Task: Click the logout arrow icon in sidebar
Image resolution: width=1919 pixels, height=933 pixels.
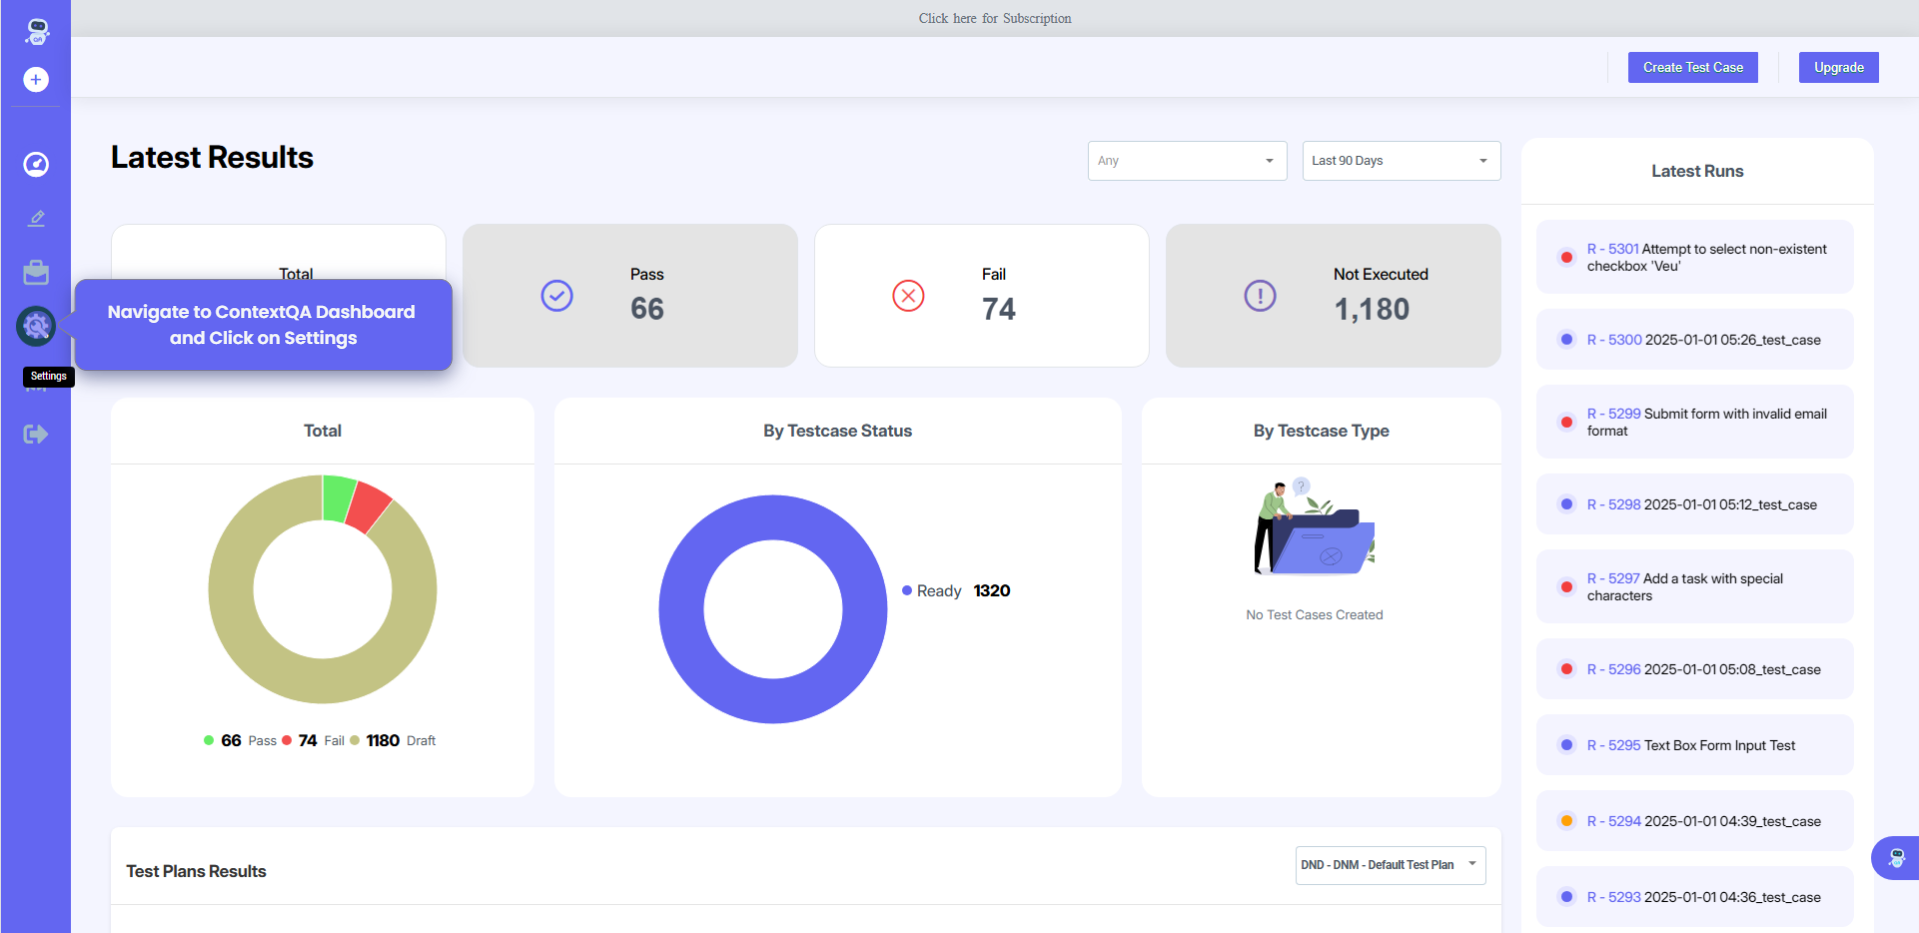Action: 36,434
